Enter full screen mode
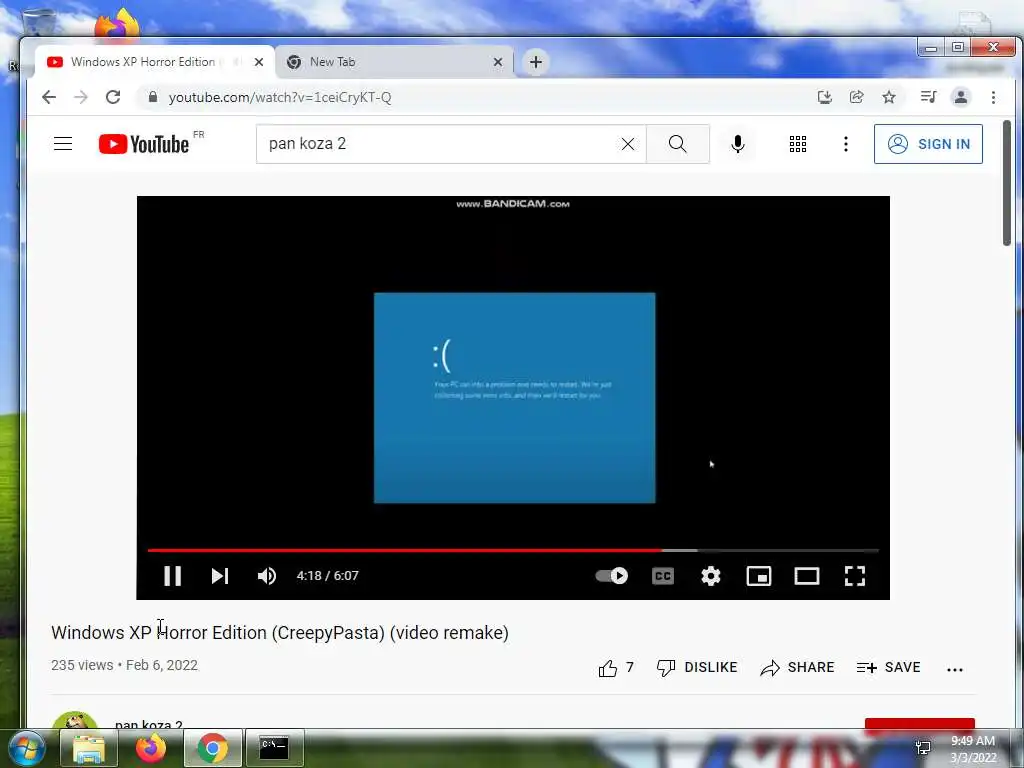Screen dimensions: 1024x768 [x=855, y=575]
